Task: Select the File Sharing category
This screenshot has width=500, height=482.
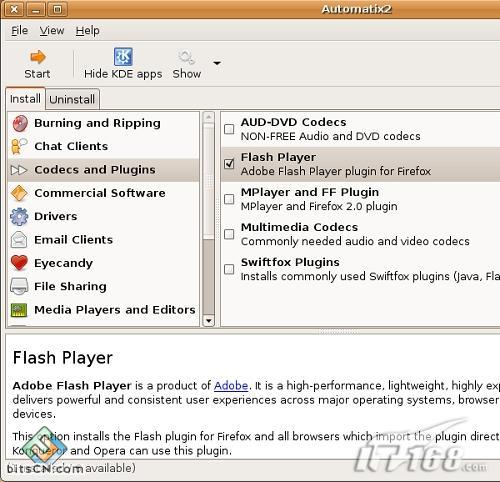Action: point(103,286)
